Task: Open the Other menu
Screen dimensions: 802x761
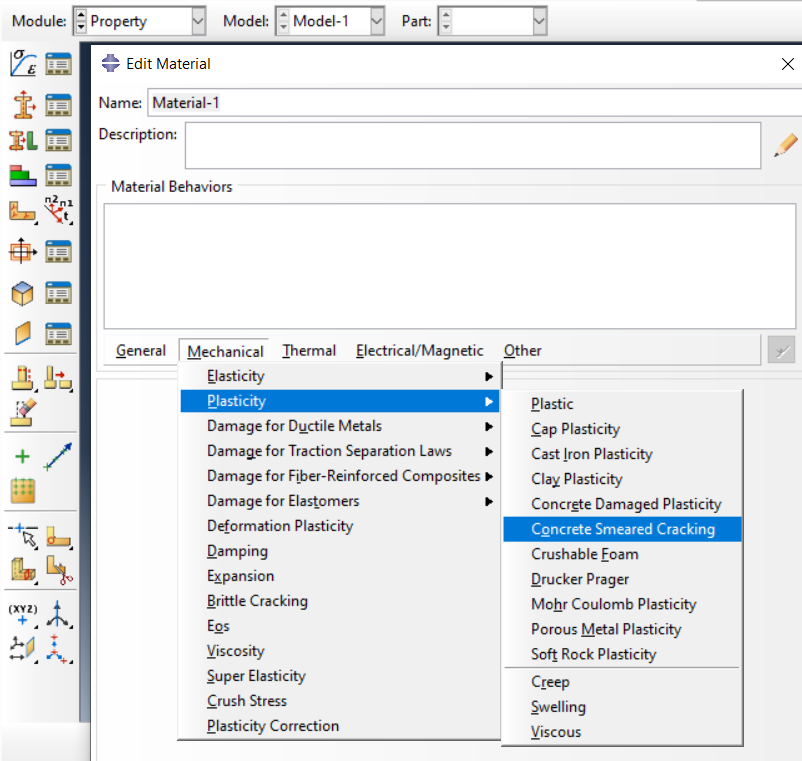Action: click(522, 351)
